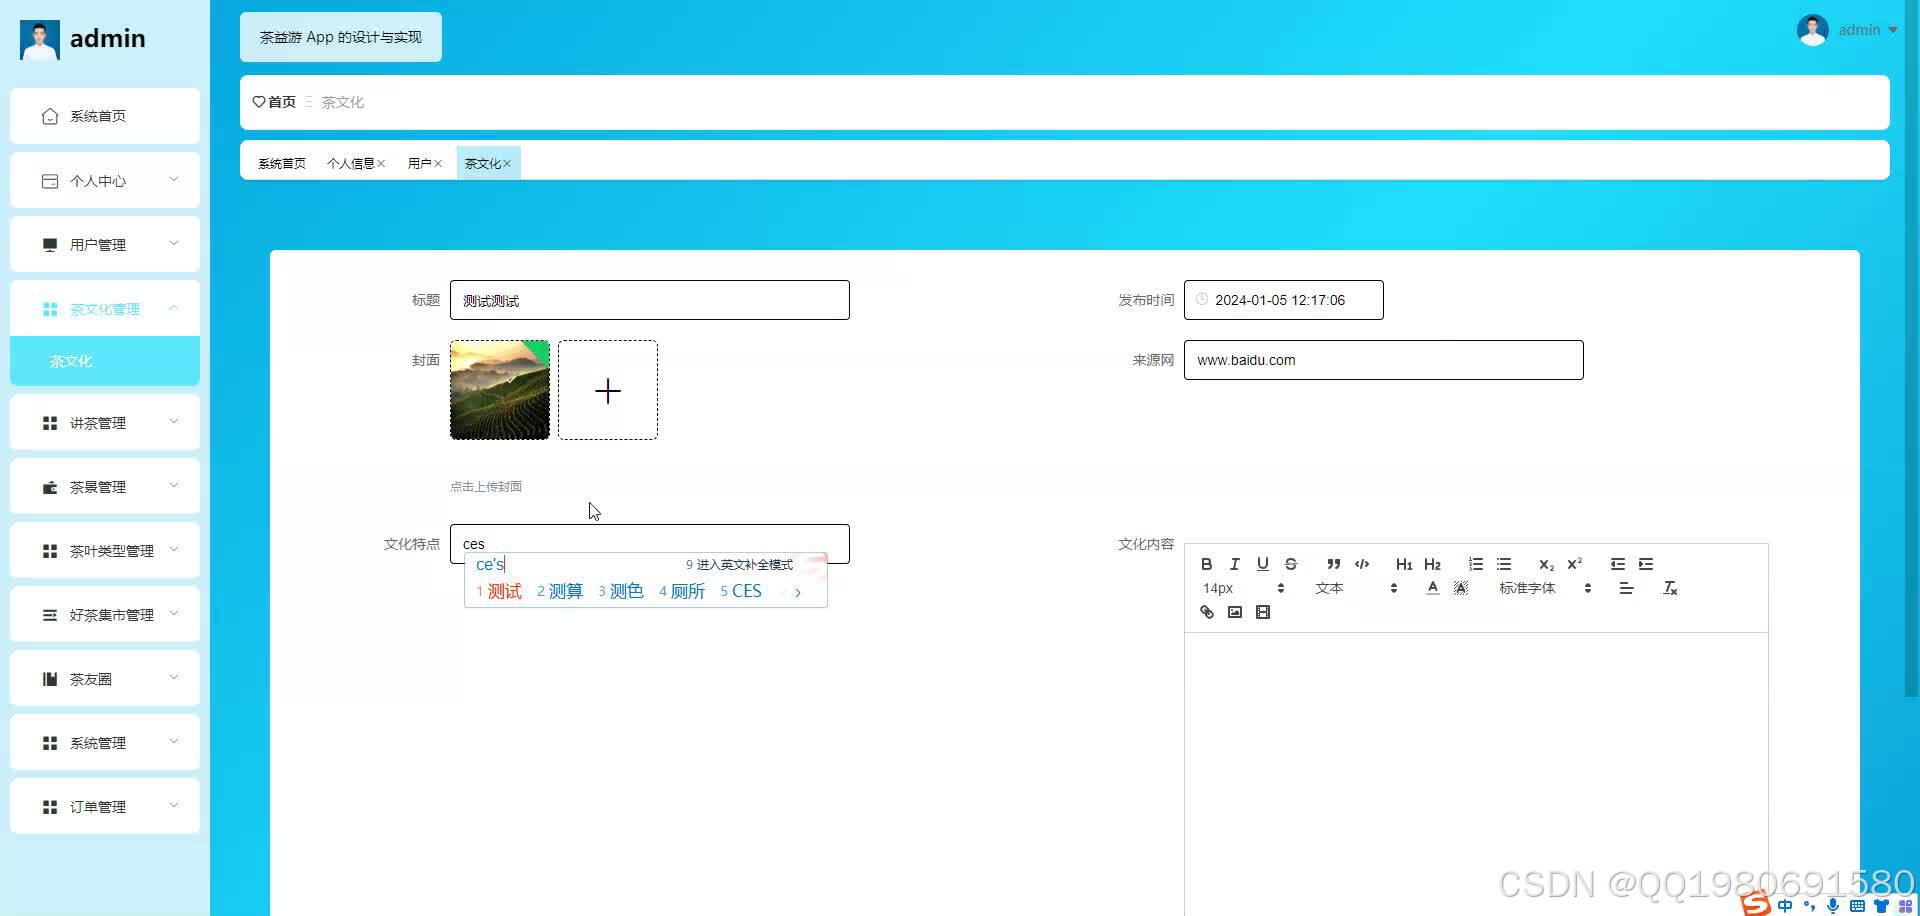Viewport: 1920px width, 916px height.
Task: Expand the 茶景管理 sidebar menu
Action: 105,486
